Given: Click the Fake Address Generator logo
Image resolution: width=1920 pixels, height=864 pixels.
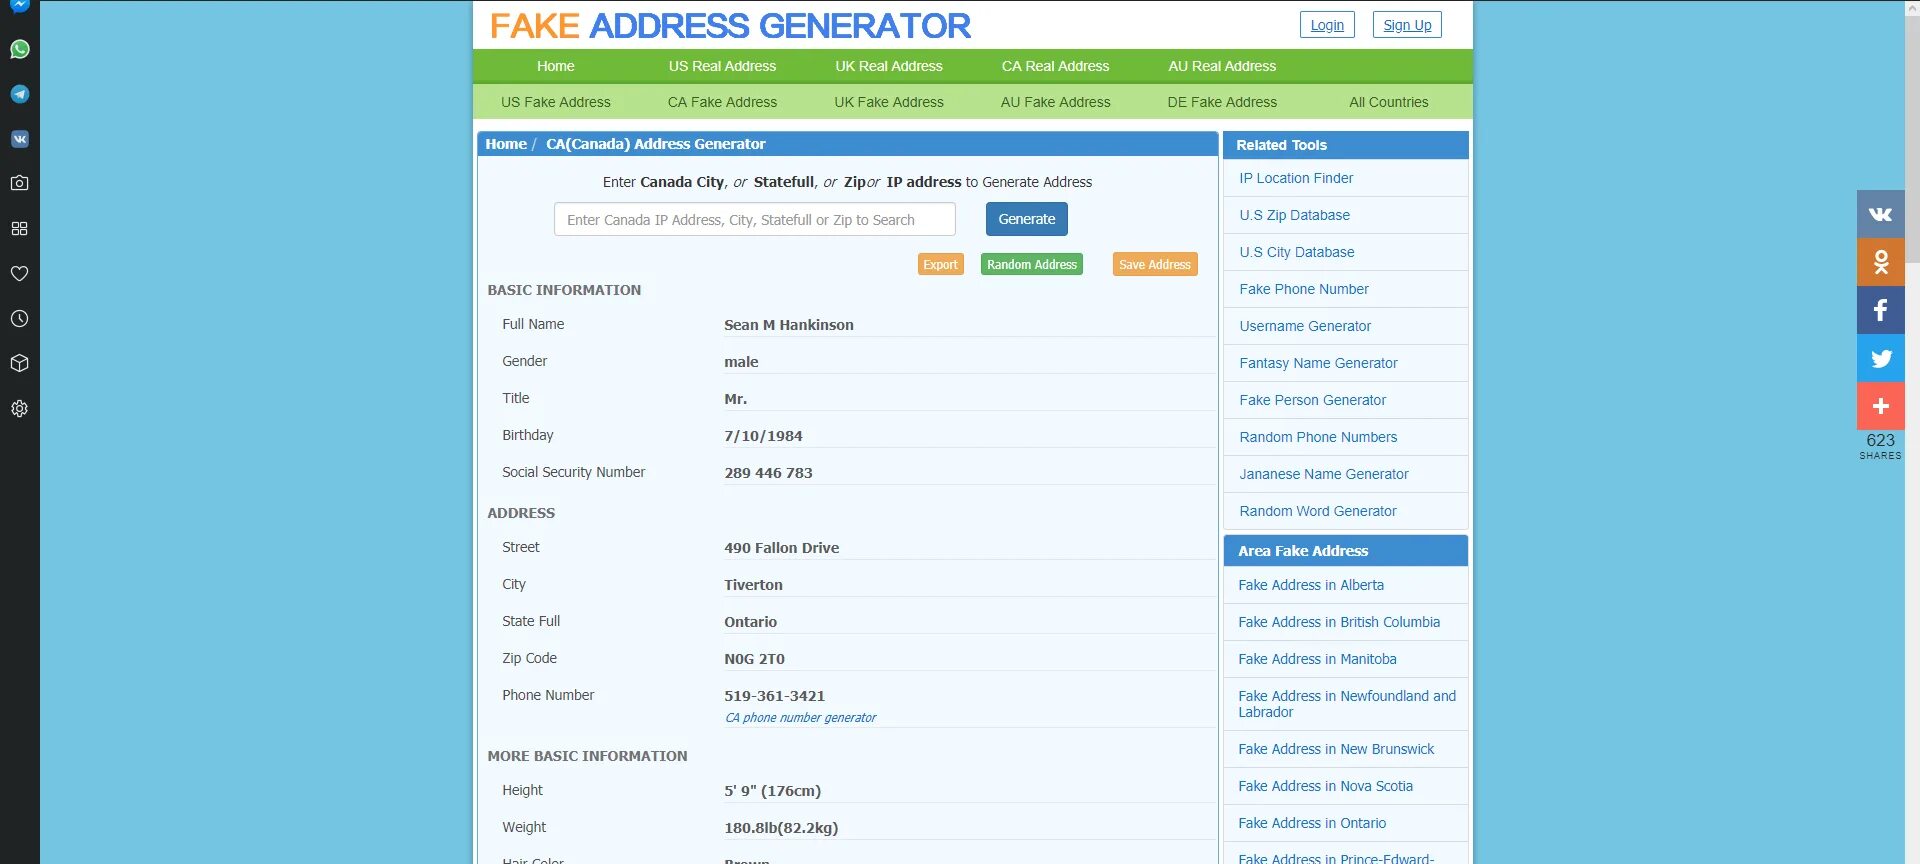Looking at the screenshot, I should [x=730, y=25].
